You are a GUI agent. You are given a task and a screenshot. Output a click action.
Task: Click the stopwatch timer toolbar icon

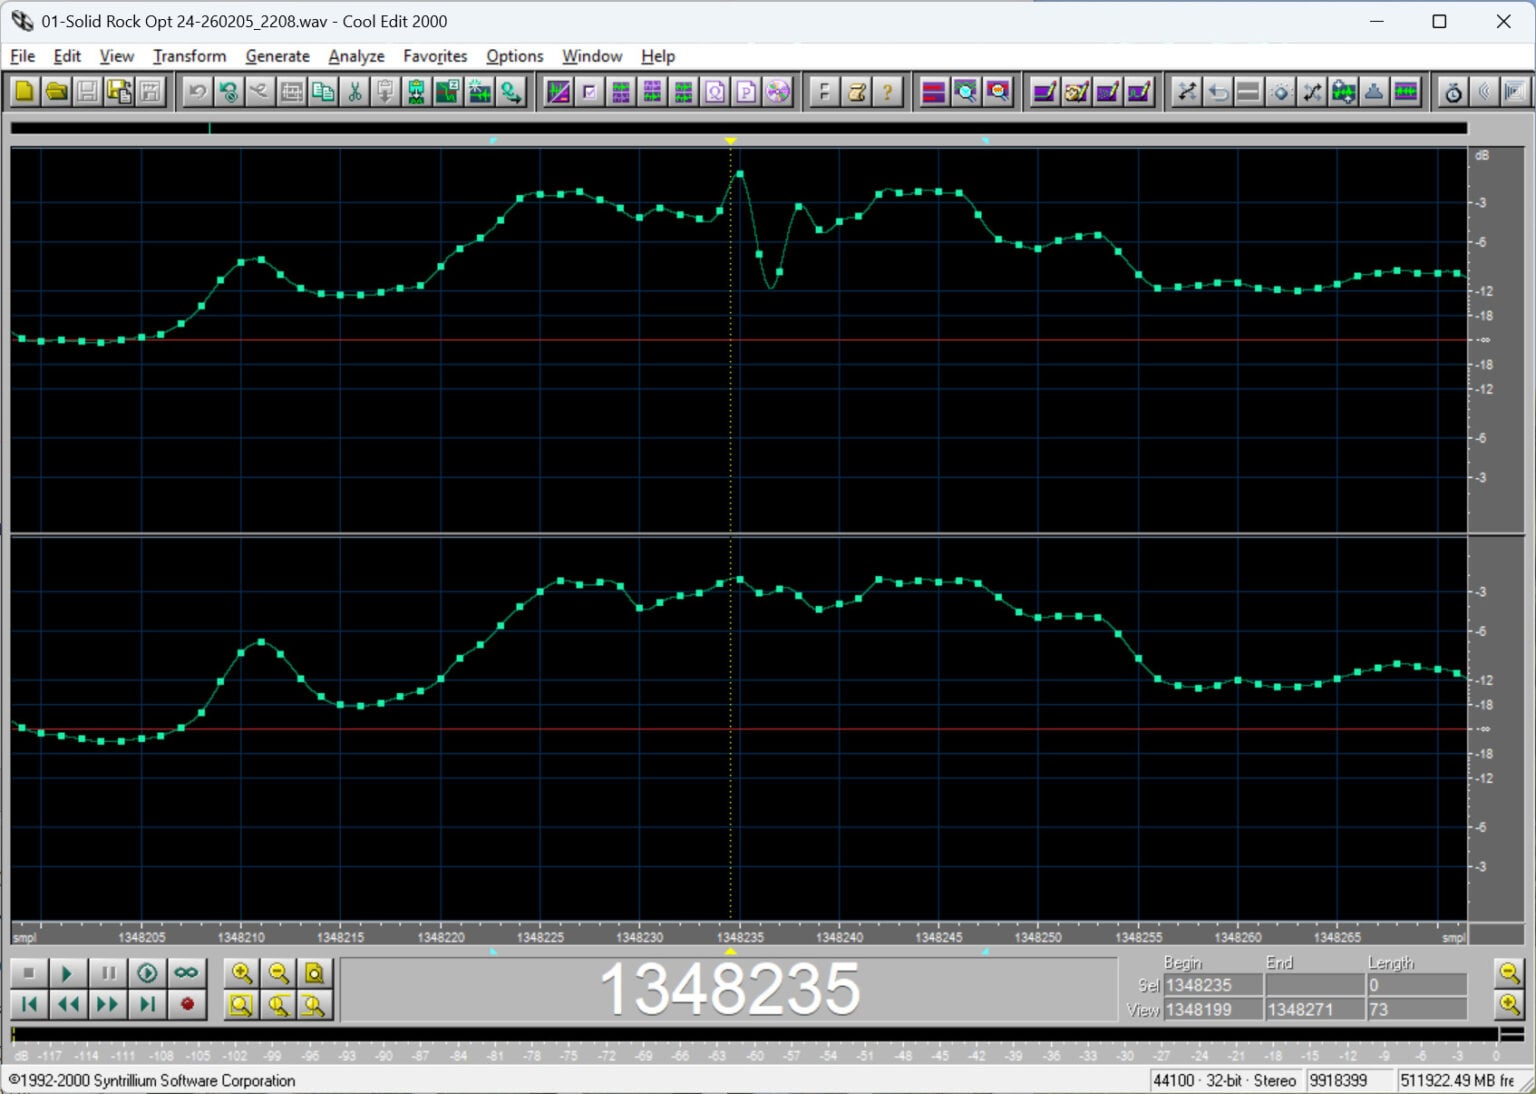tap(1453, 92)
